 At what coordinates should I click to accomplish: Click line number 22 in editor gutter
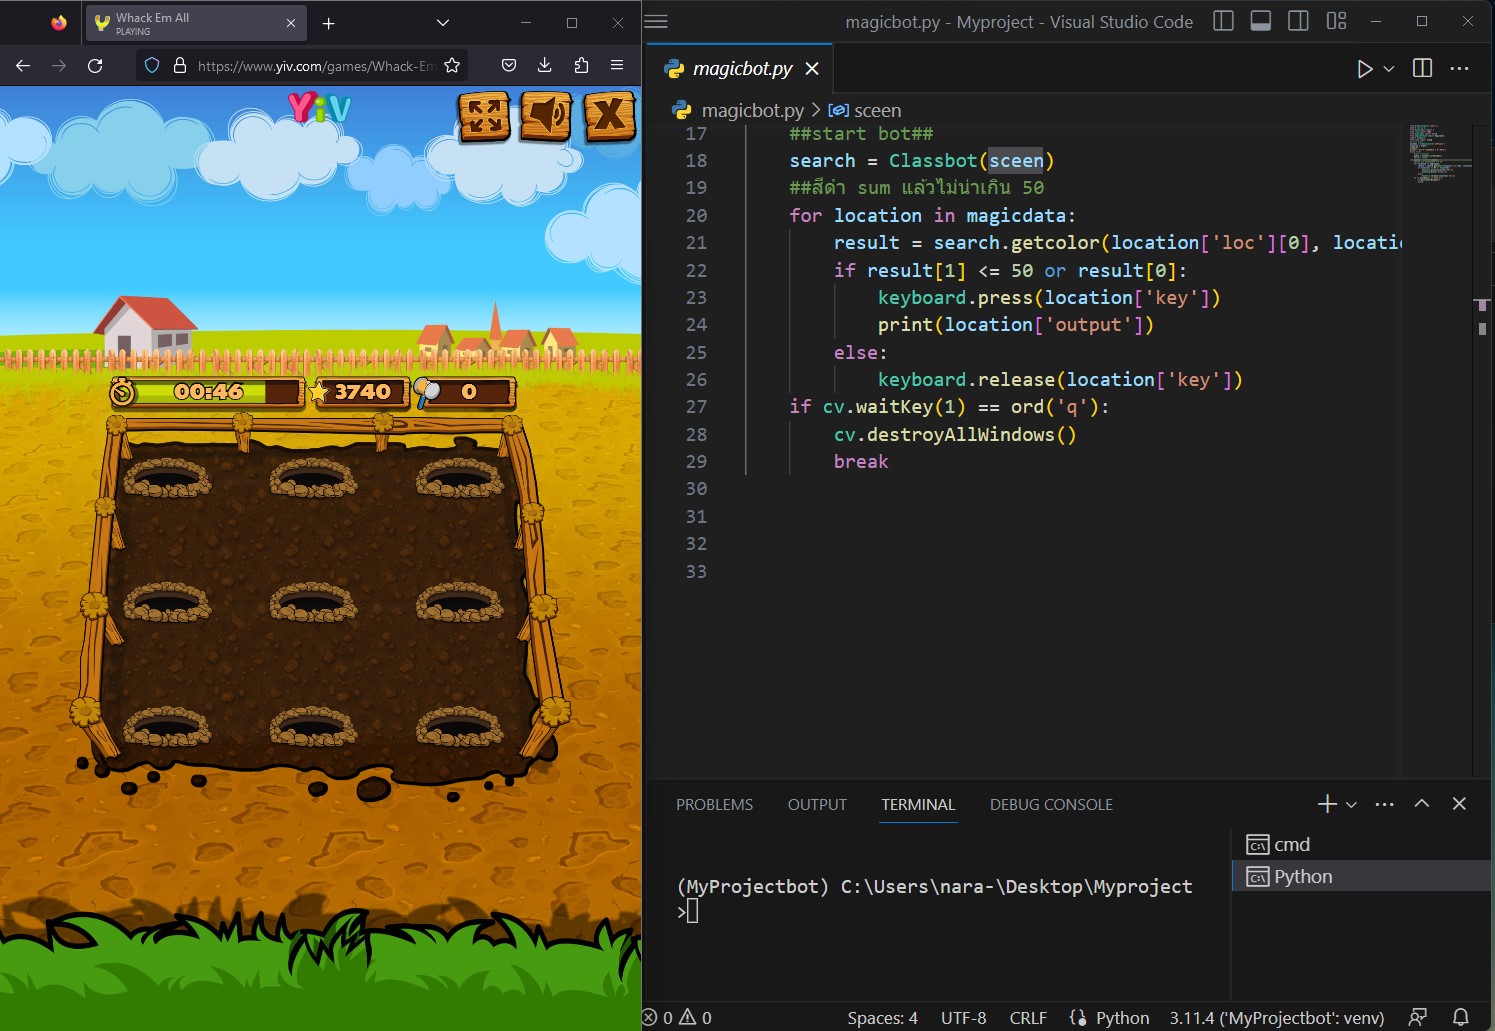tap(696, 271)
